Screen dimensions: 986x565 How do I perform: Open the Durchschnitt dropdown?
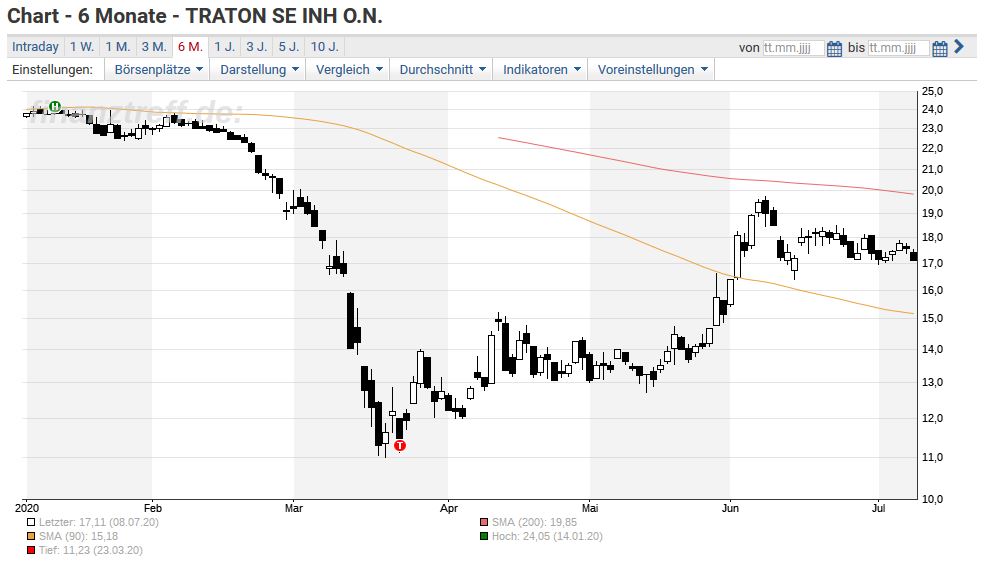pyautogui.click(x=442, y=69)
